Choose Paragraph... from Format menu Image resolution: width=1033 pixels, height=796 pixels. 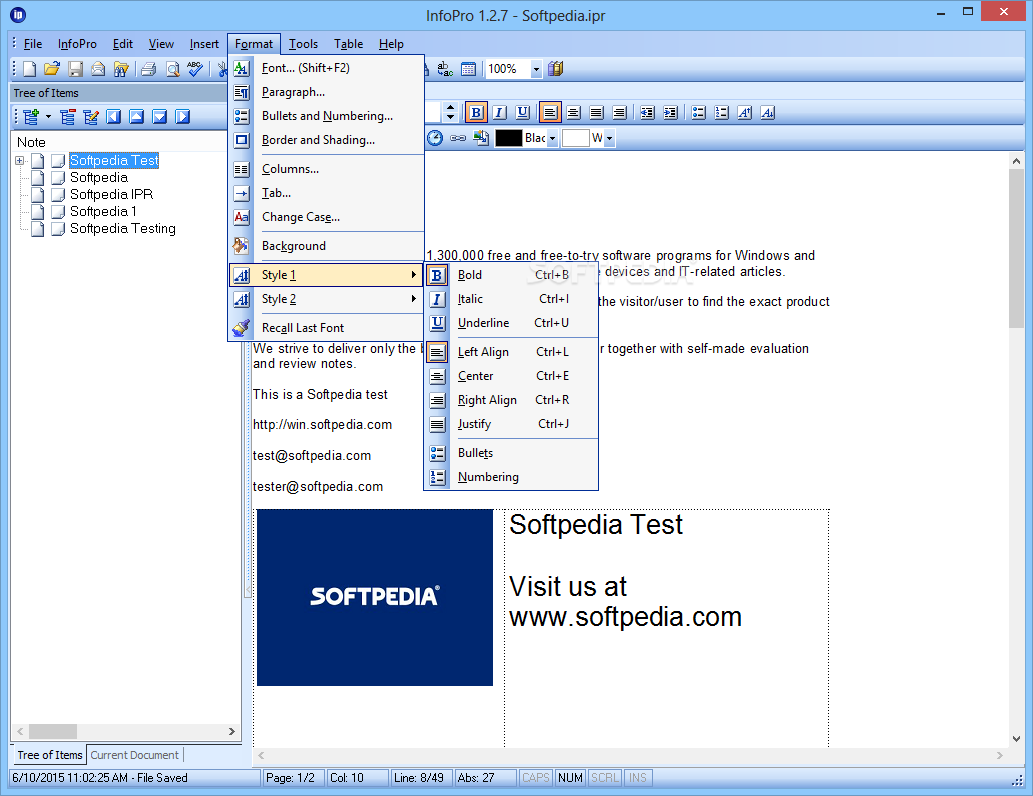click(x=326, y=92)
